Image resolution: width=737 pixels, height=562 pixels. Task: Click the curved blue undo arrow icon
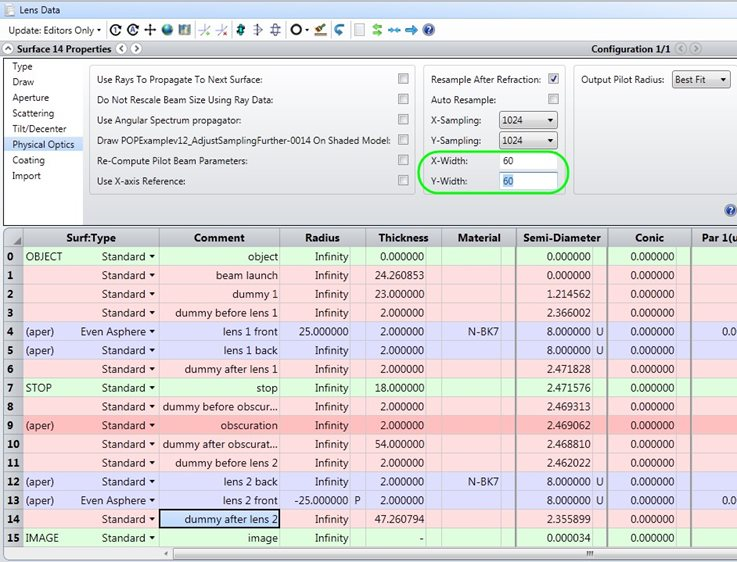339,30
